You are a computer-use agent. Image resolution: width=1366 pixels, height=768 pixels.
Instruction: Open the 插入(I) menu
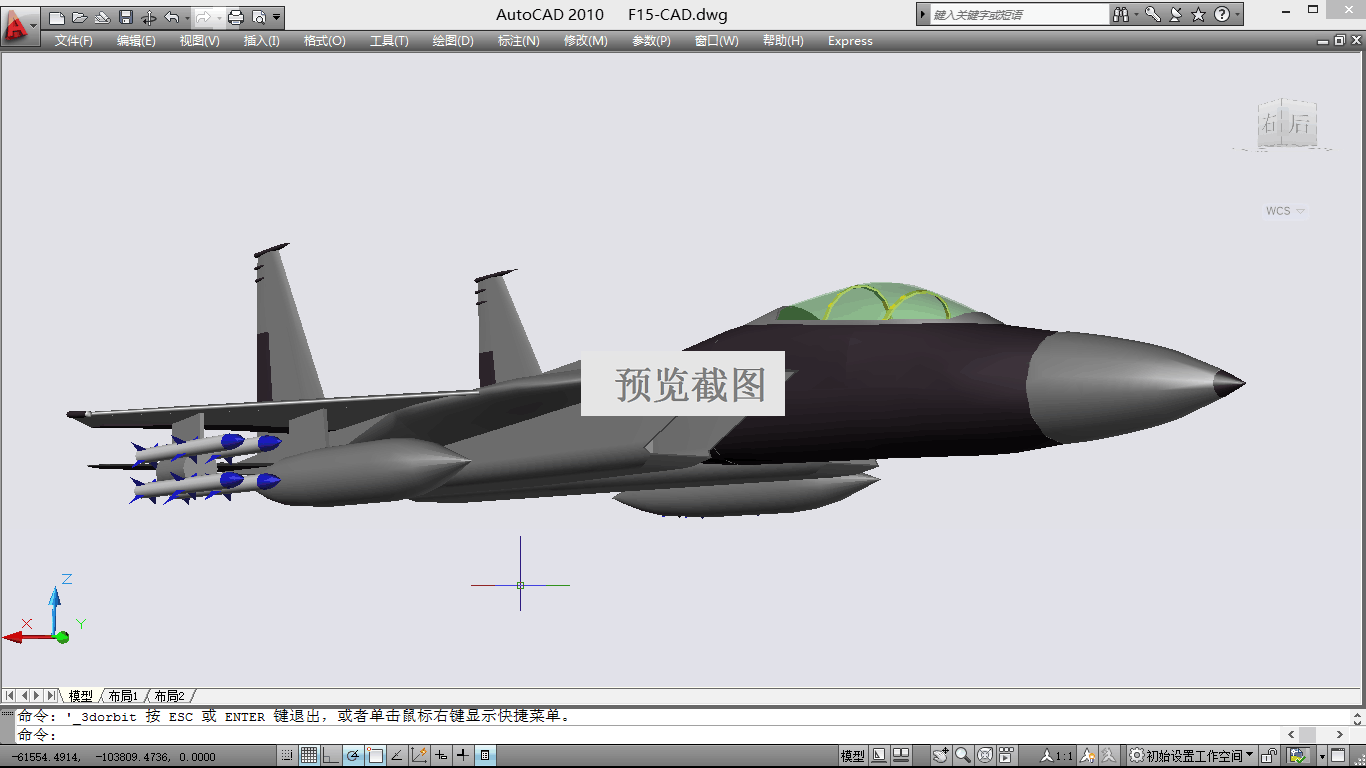coord(261,41)
